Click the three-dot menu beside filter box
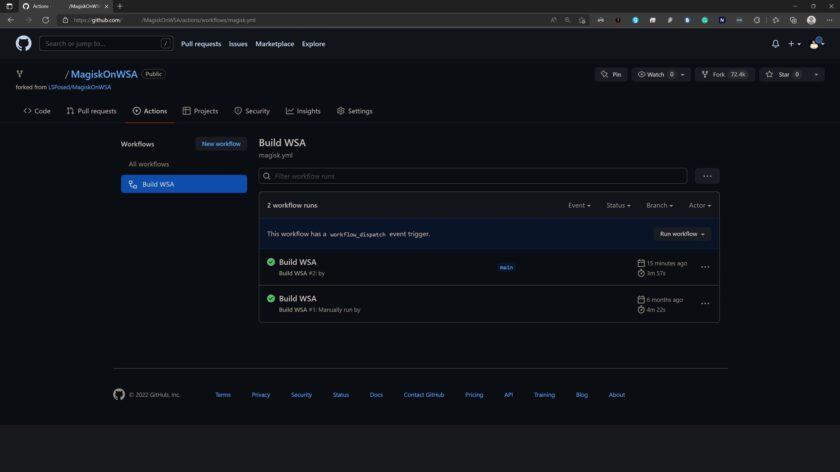 (707, 176)
